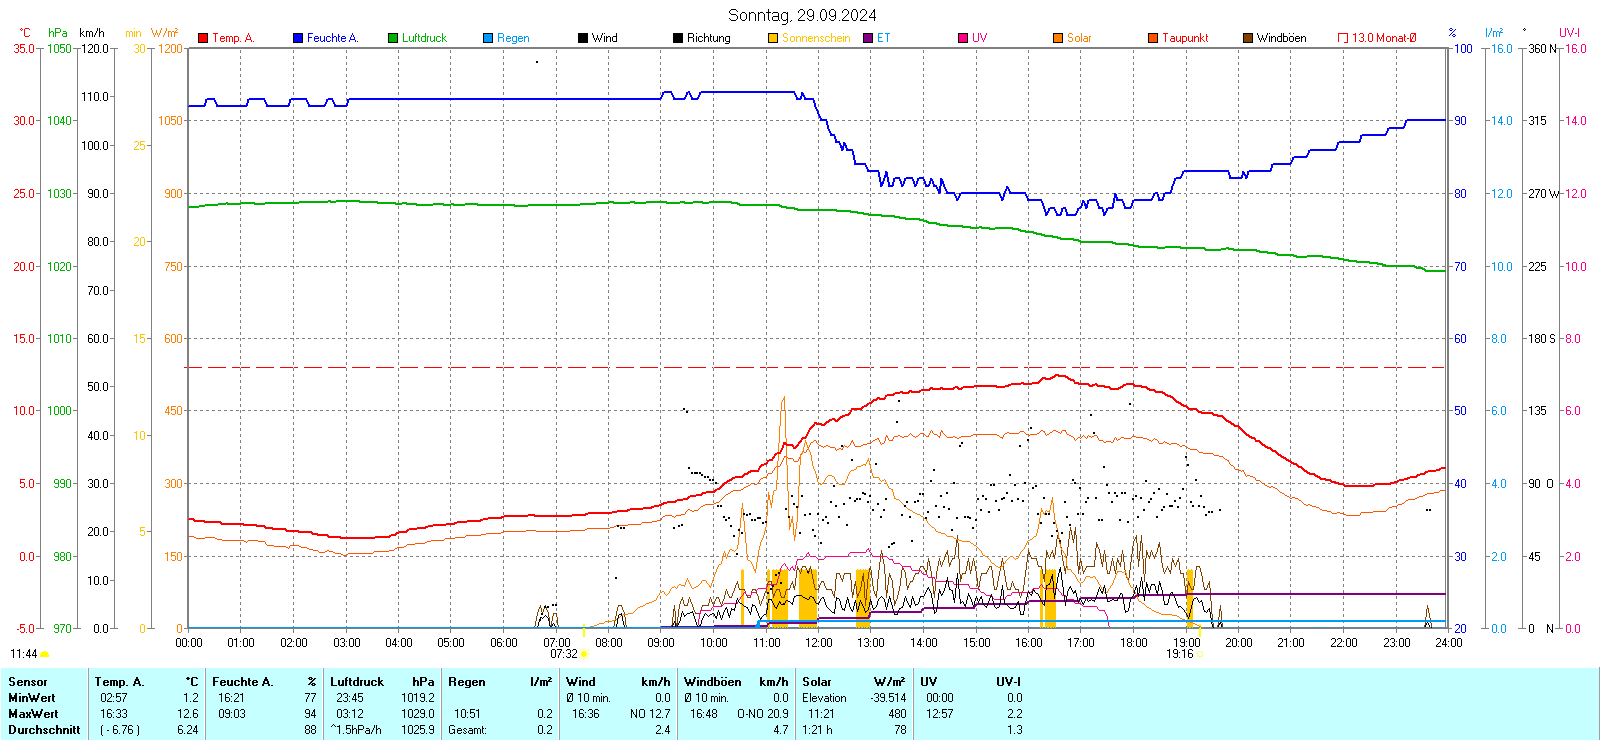
Task: Click the blue Feuchte A. legend square
Action: (298, 38)
